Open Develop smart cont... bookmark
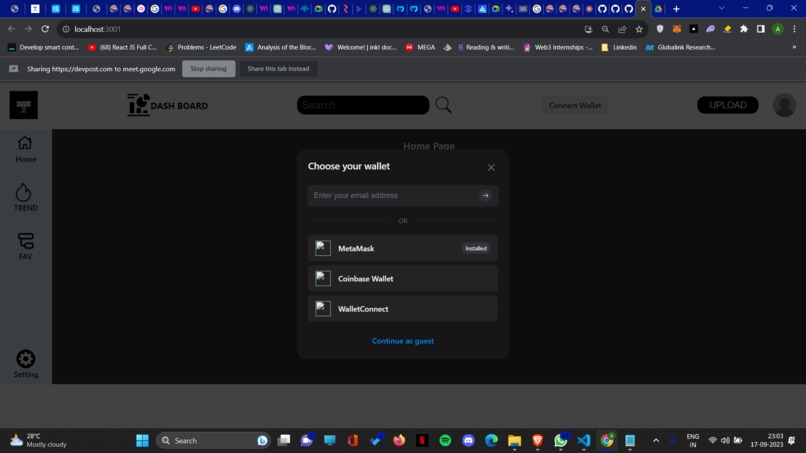Screen dimensions: 806x453 tap(43, 47)
